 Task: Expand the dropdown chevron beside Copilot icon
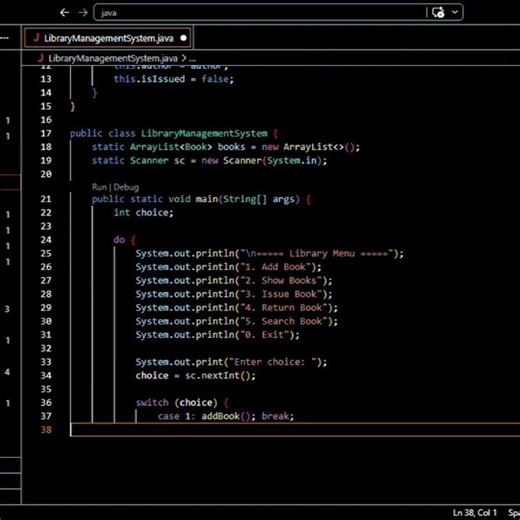[x=455, y=12]
